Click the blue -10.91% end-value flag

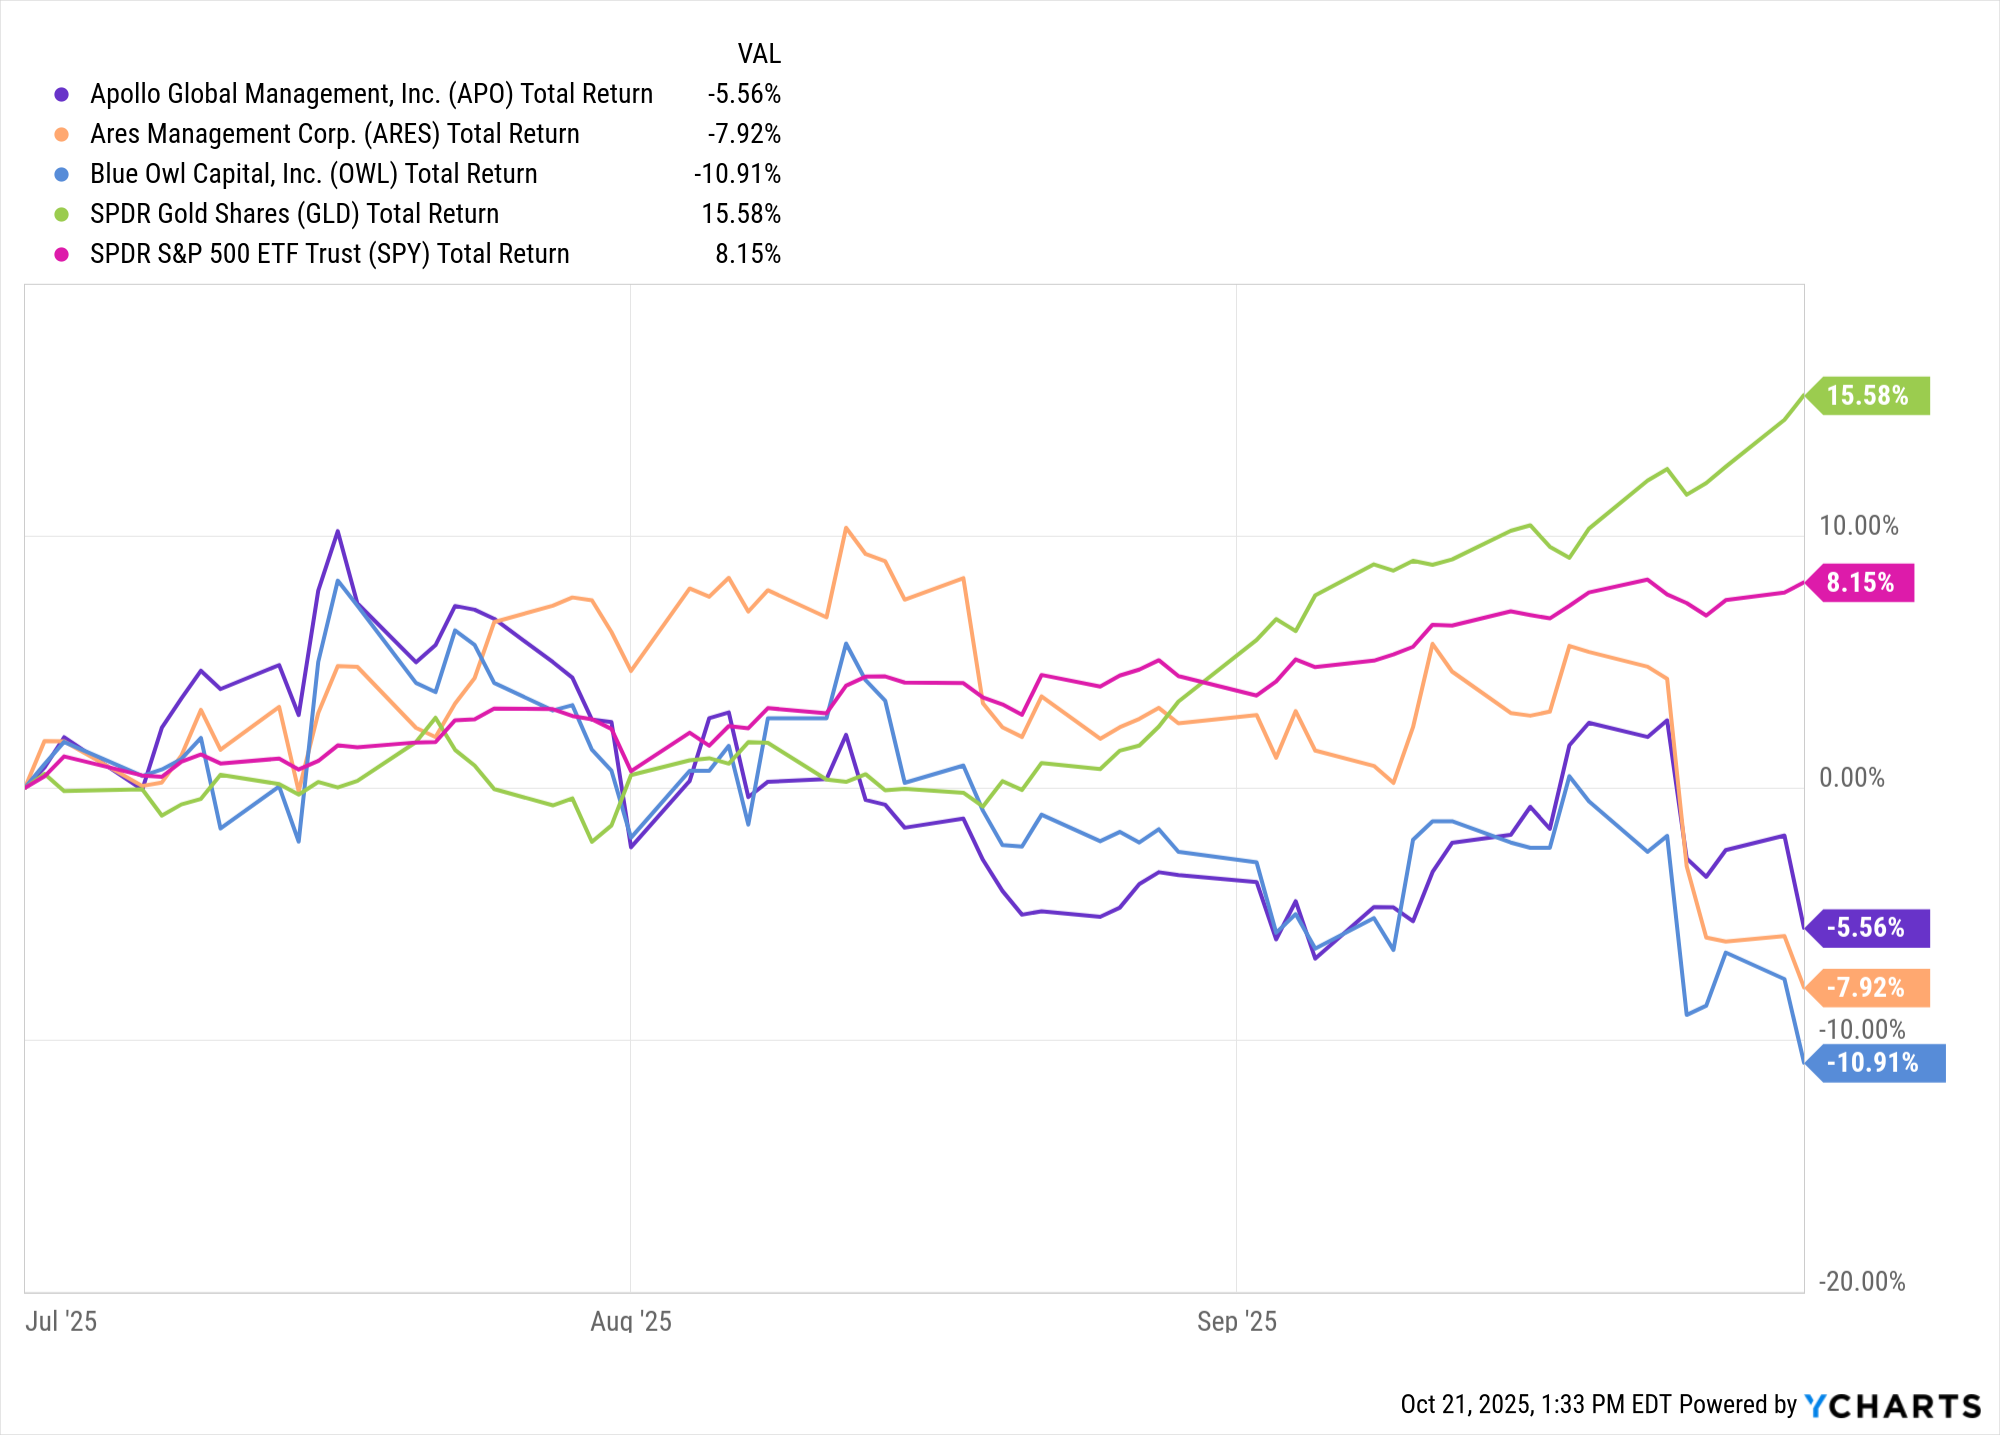click(1875, 1063)
